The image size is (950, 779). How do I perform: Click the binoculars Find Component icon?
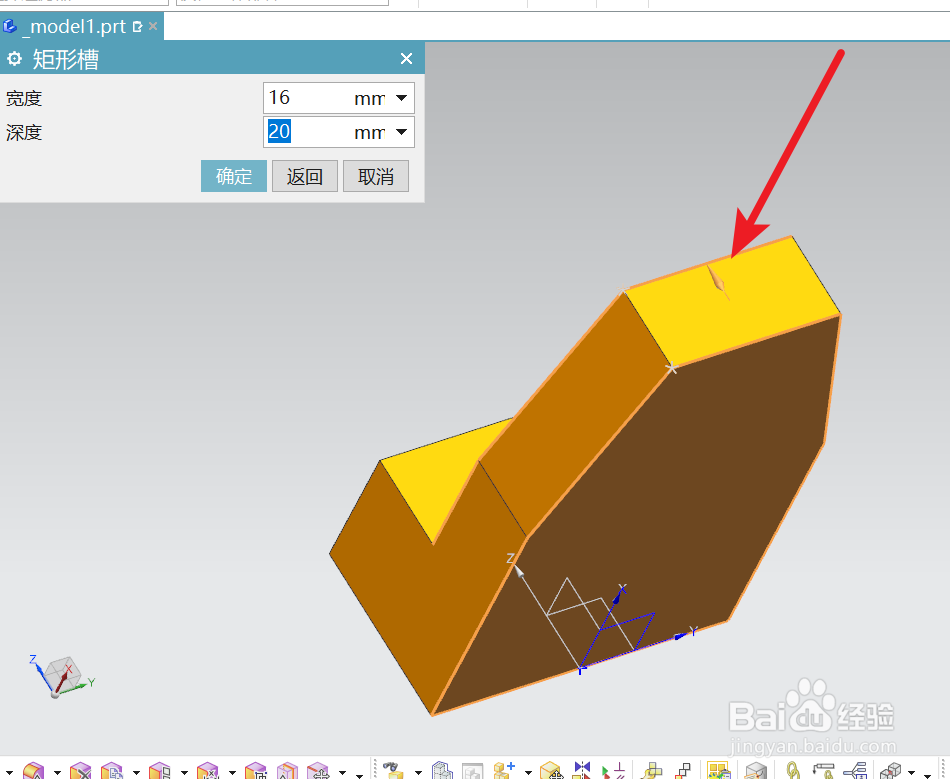[x=394, y=771]
